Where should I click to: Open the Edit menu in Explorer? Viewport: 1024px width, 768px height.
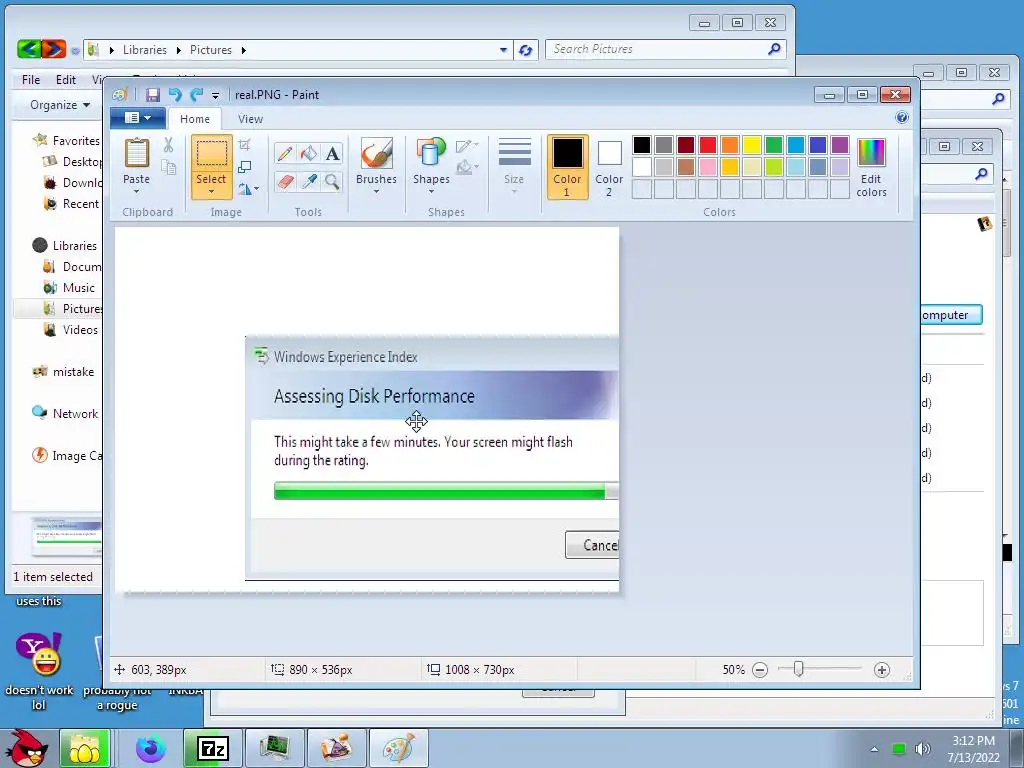(x=65, y=80)
